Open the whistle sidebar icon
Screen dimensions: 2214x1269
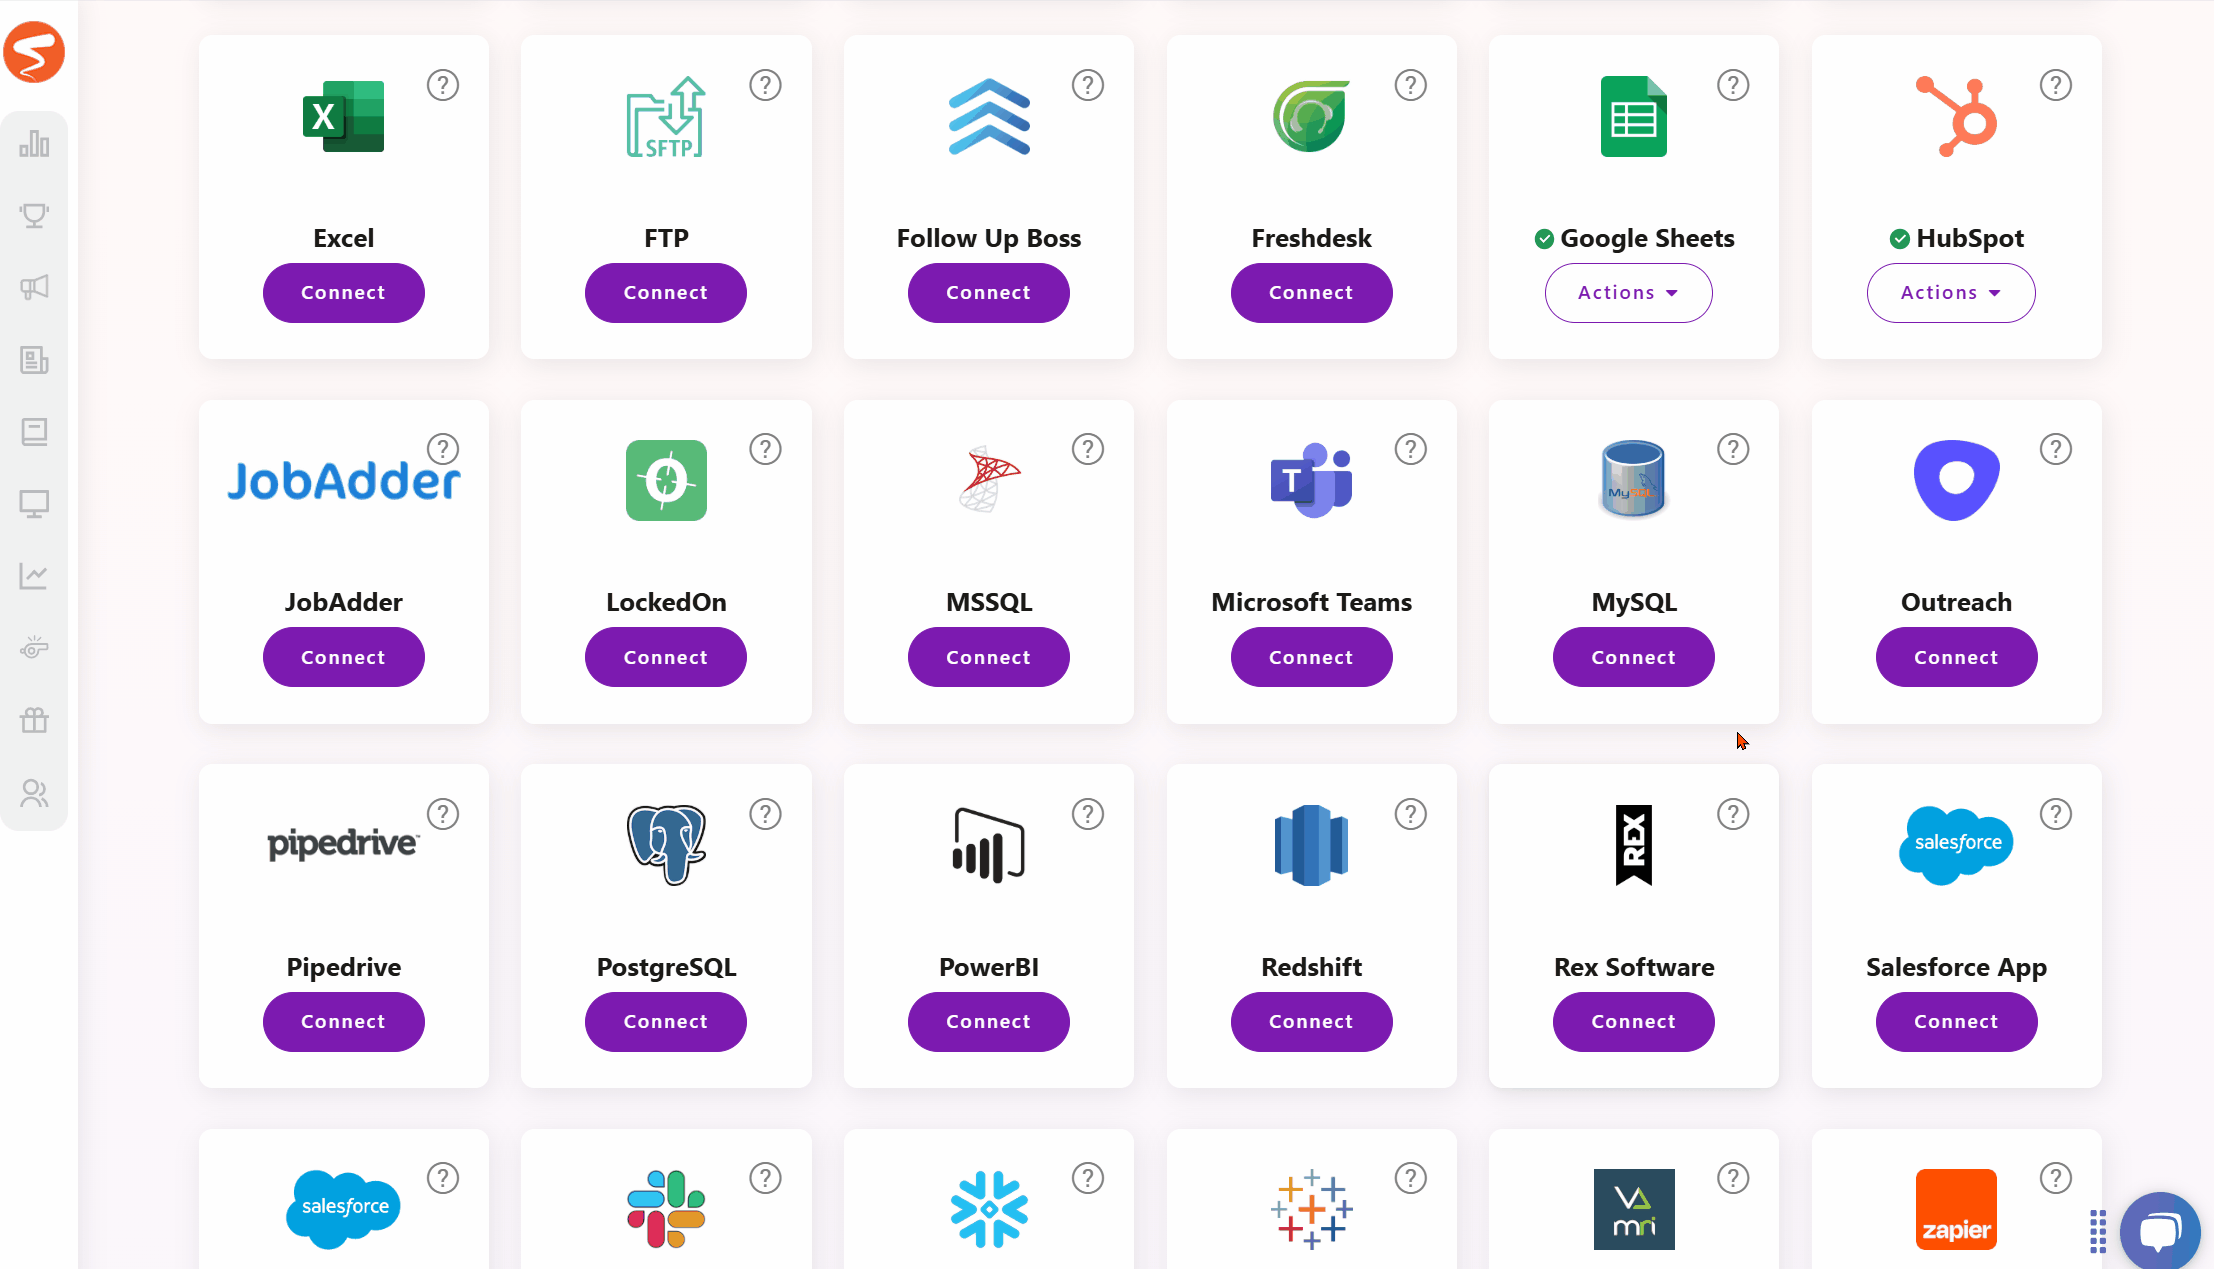(x=34, y=648)
